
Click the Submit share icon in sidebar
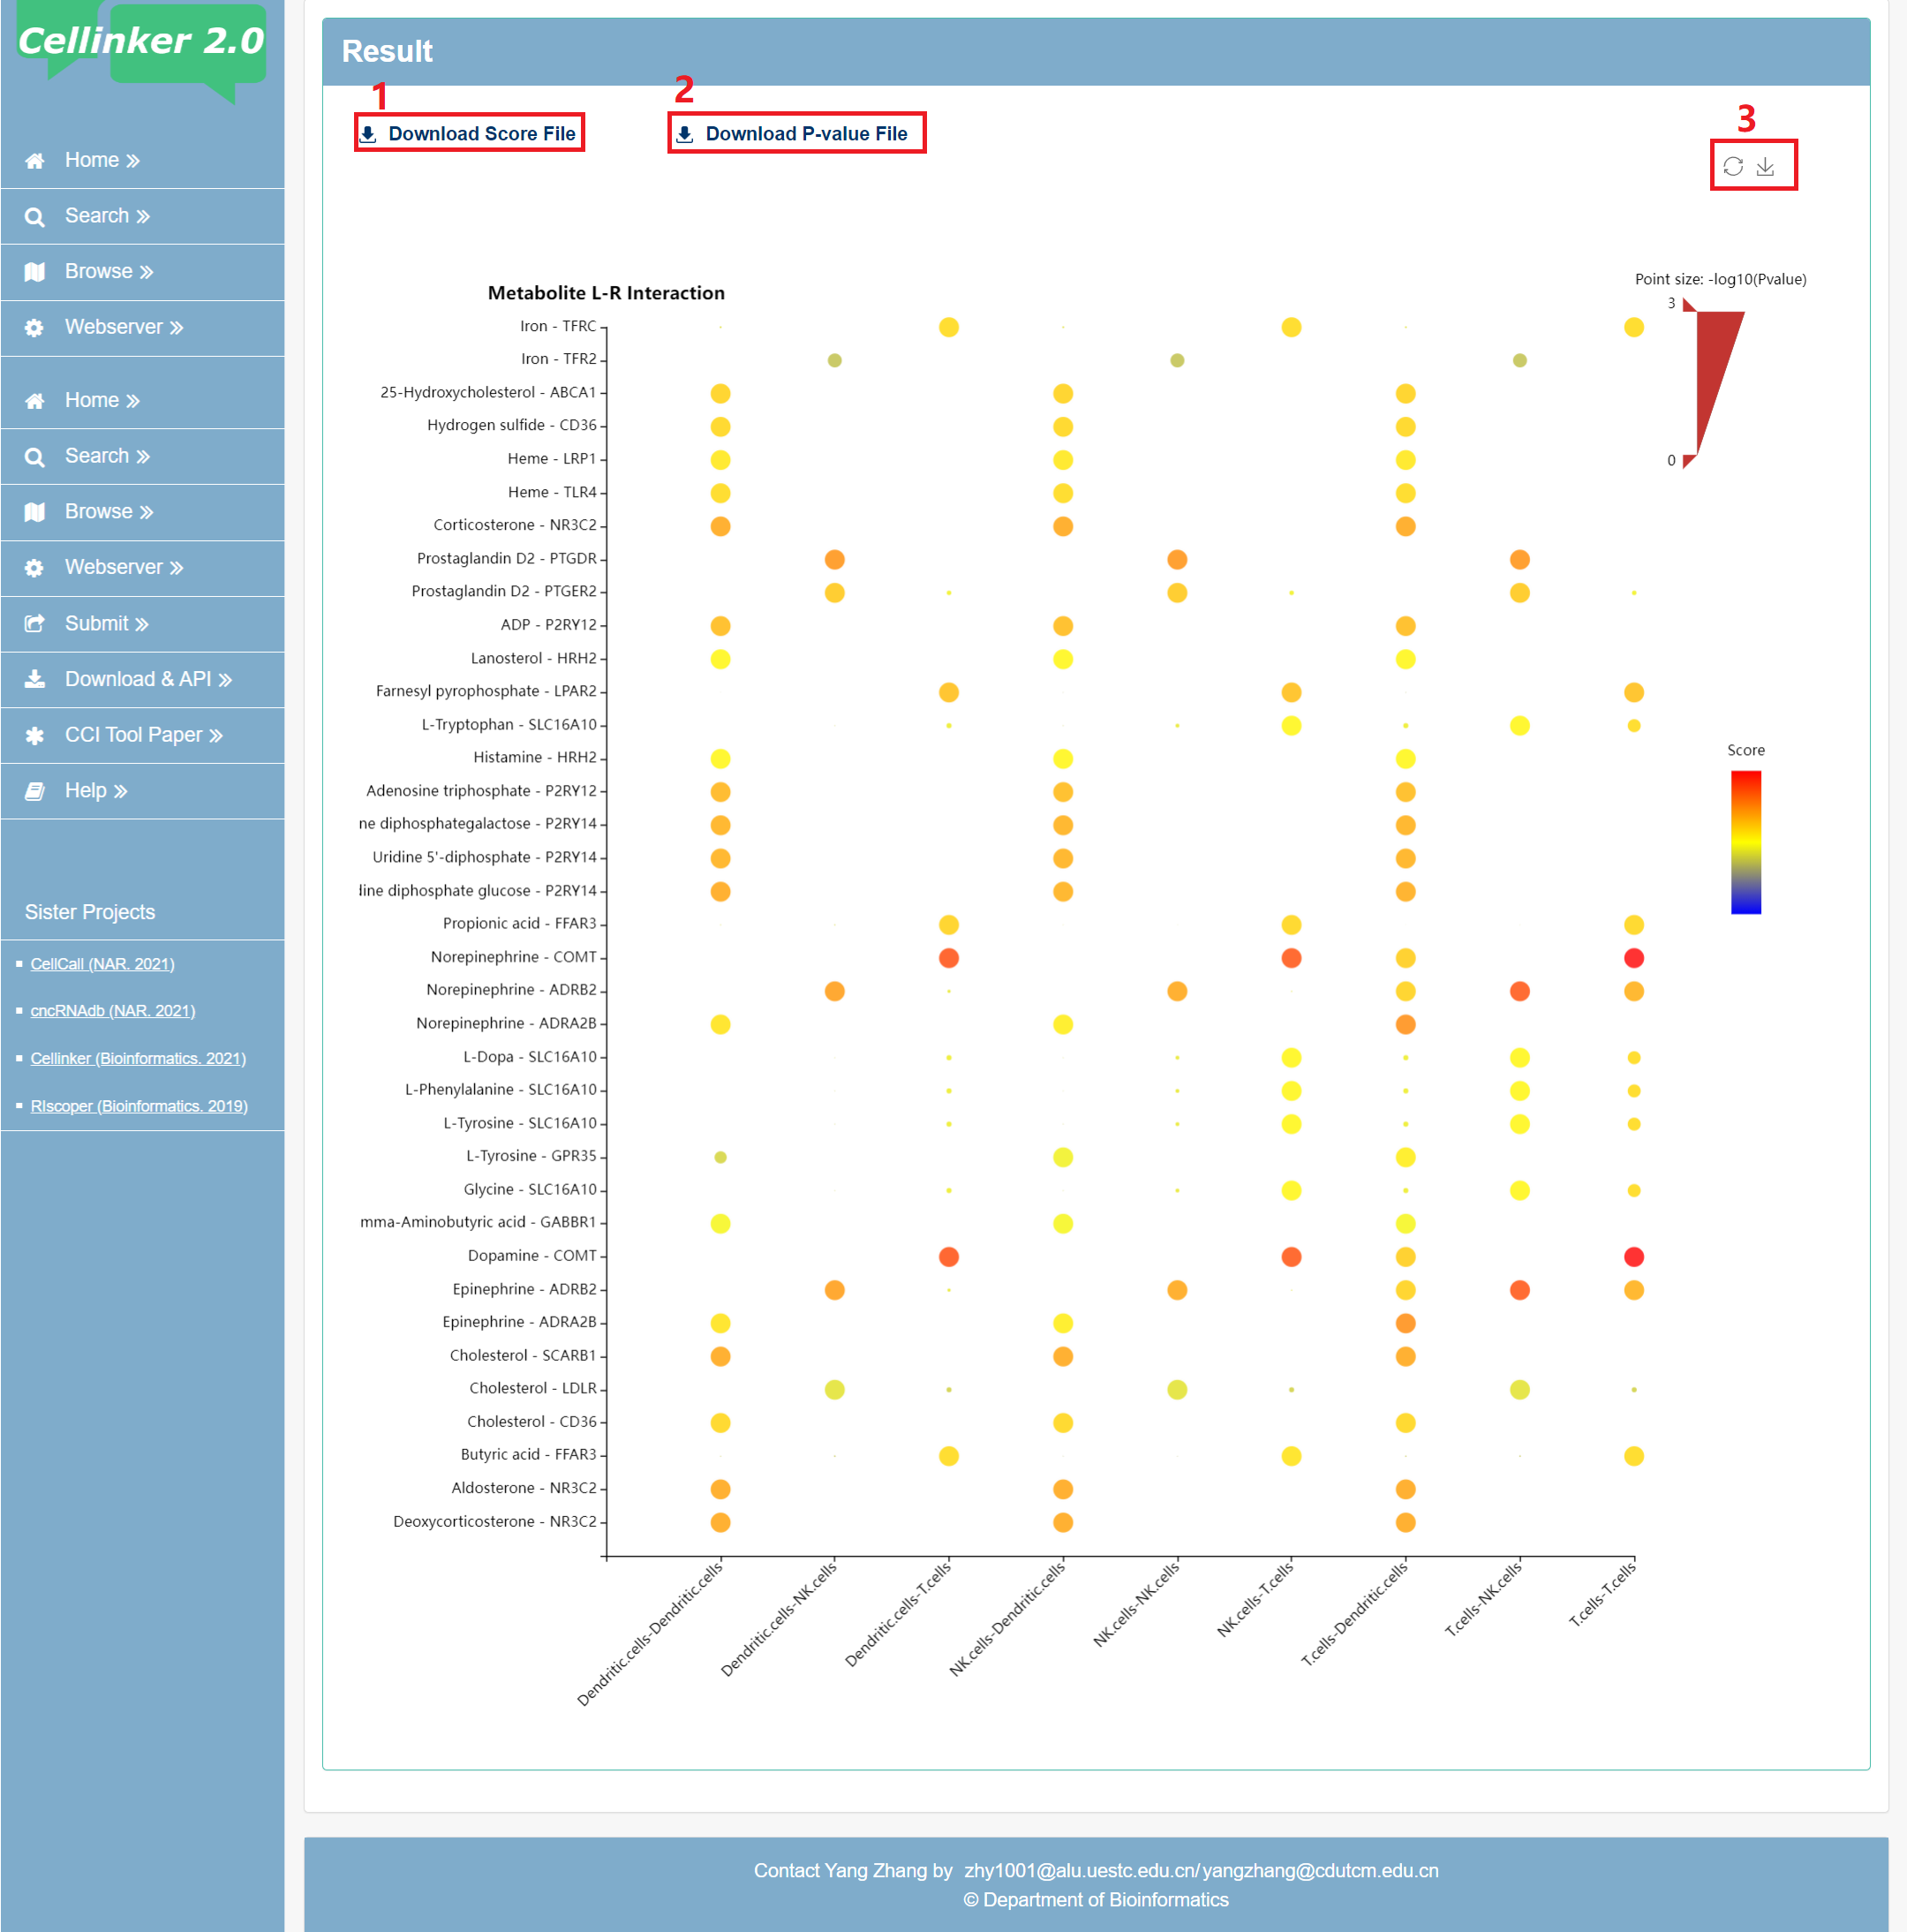[35, 624]
